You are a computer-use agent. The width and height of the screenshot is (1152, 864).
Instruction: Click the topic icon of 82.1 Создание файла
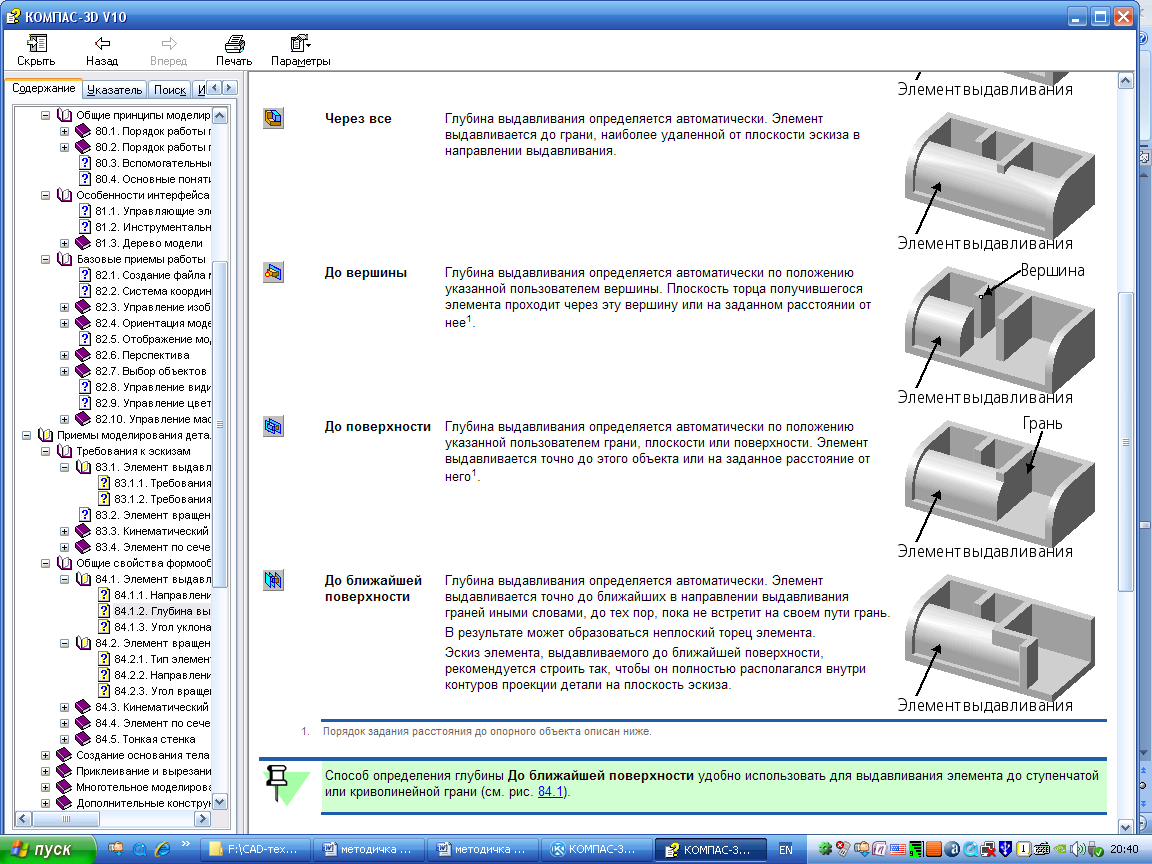(x=85, y=276)
